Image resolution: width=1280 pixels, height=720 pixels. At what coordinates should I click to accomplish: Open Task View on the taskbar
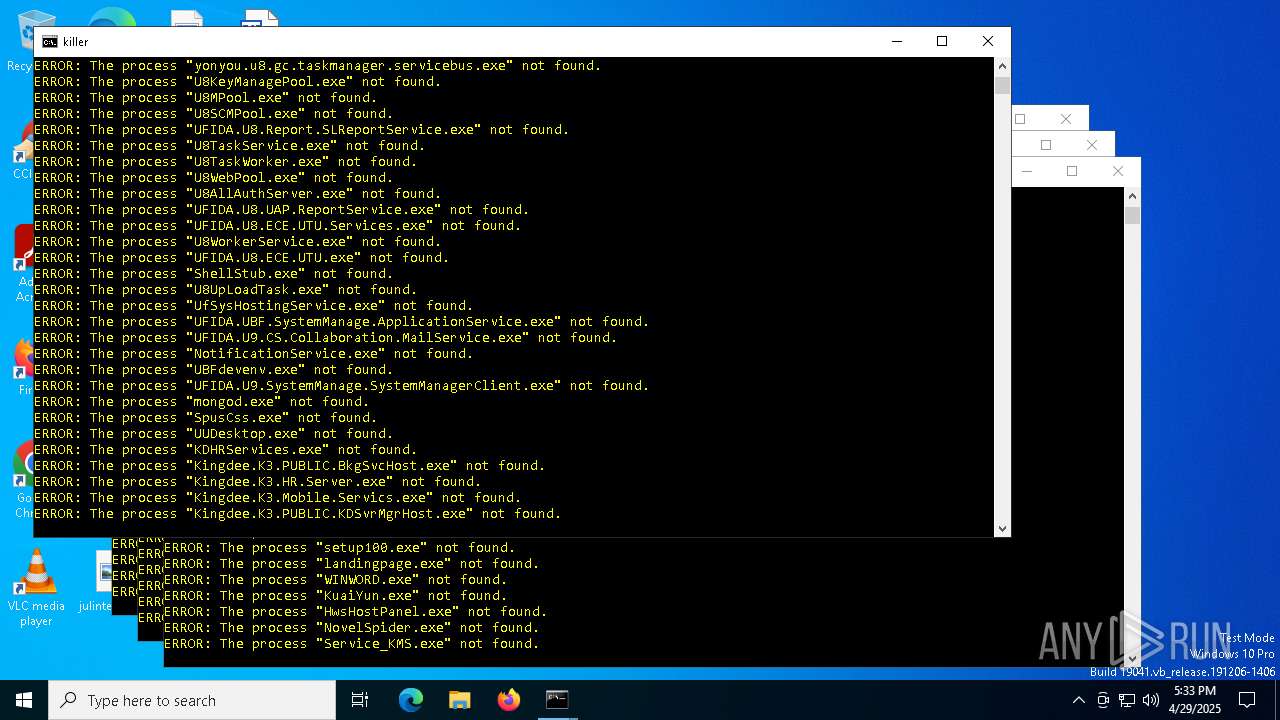[x=360, y=700]
